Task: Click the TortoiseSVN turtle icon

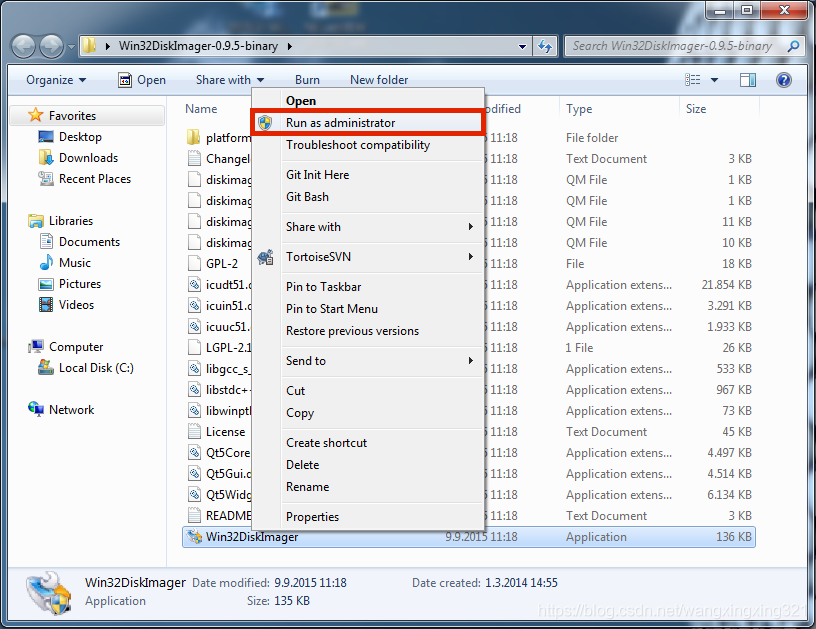Action: 265,257
